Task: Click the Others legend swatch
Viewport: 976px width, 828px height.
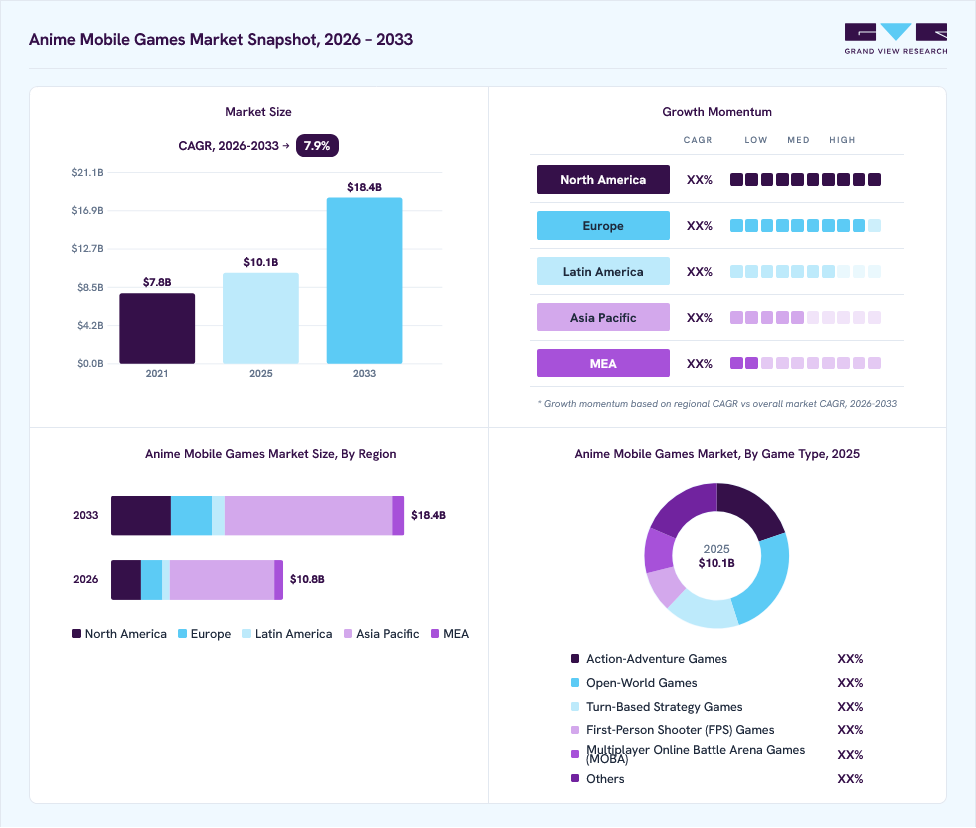Action: click(575, 778)
